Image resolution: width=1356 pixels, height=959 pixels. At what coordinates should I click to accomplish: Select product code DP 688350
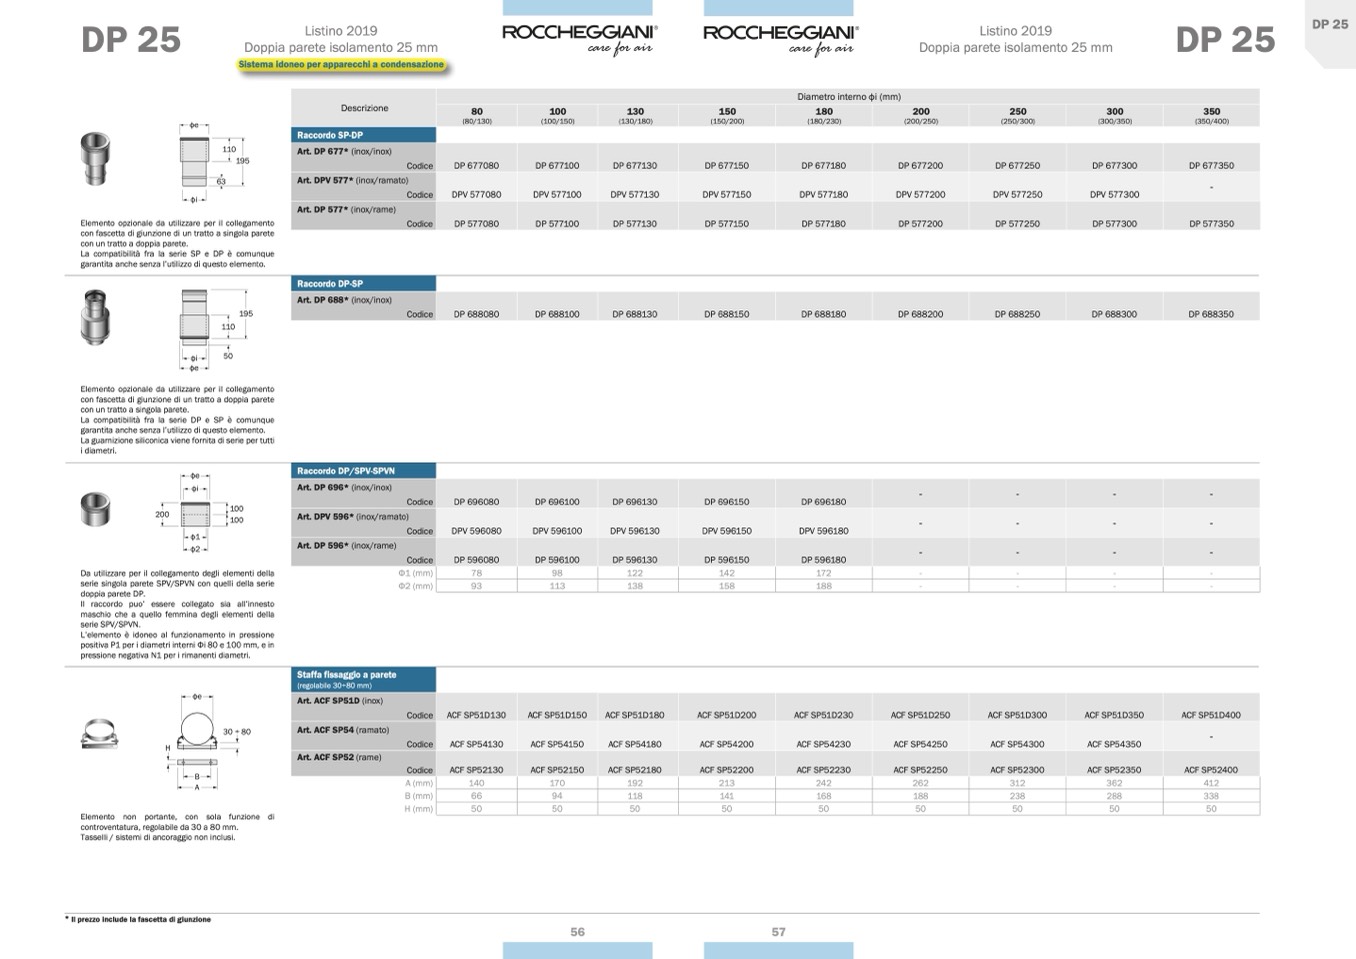tap(1210, 314)
